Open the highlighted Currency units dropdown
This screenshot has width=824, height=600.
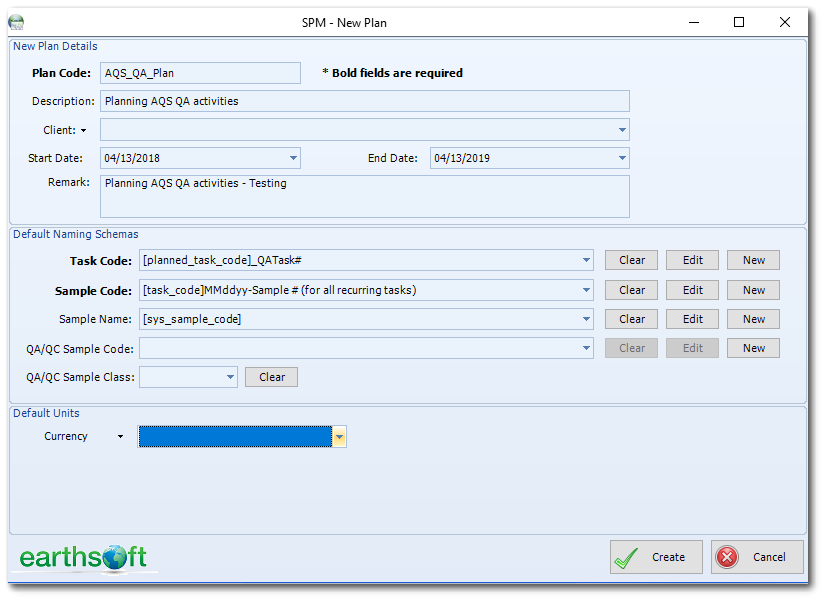[x=340, y=437]
